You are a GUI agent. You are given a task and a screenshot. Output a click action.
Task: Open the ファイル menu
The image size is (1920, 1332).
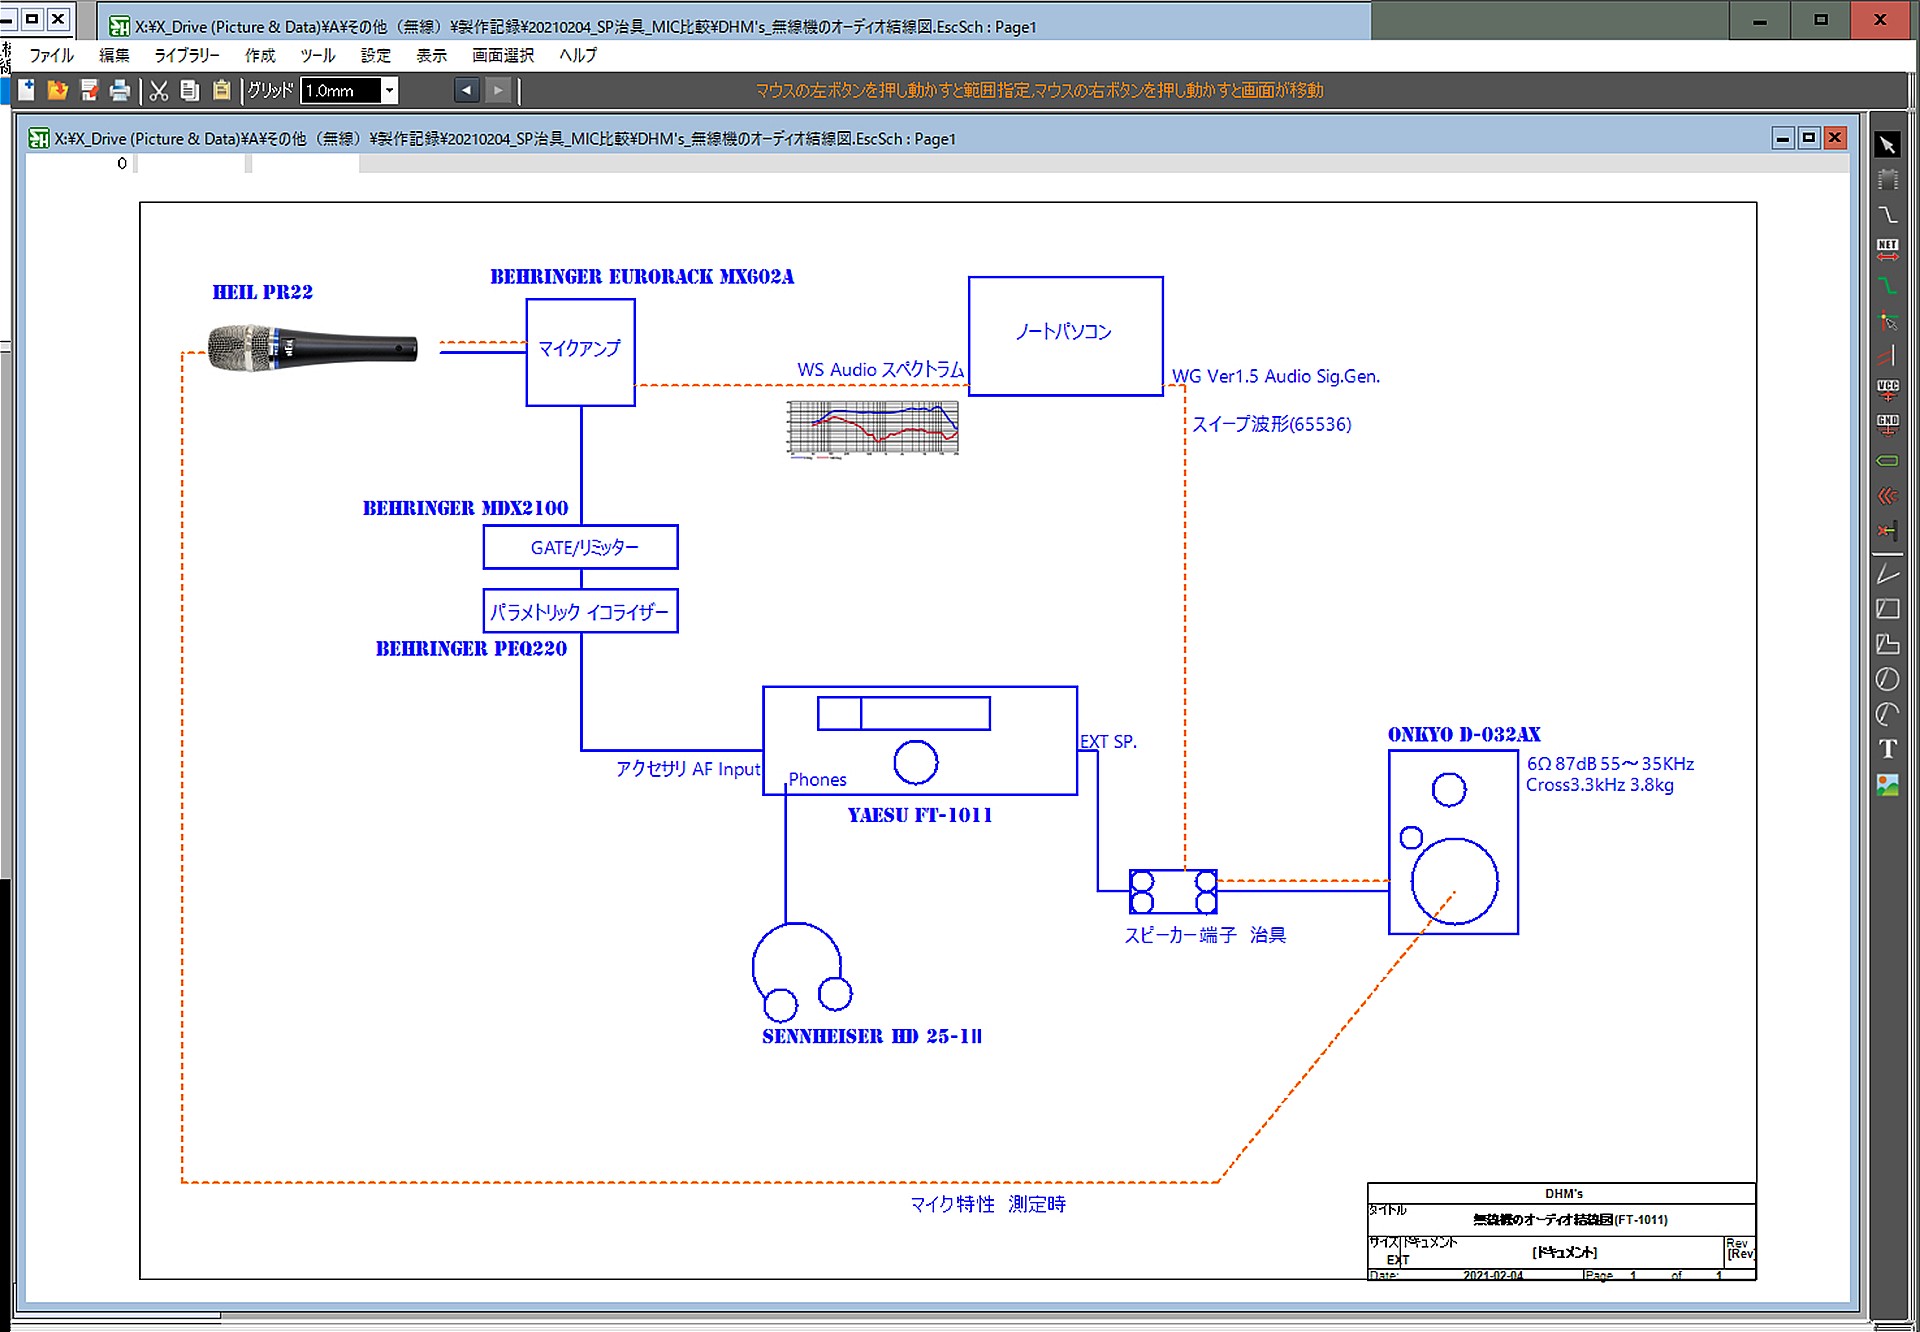[52, 55]
